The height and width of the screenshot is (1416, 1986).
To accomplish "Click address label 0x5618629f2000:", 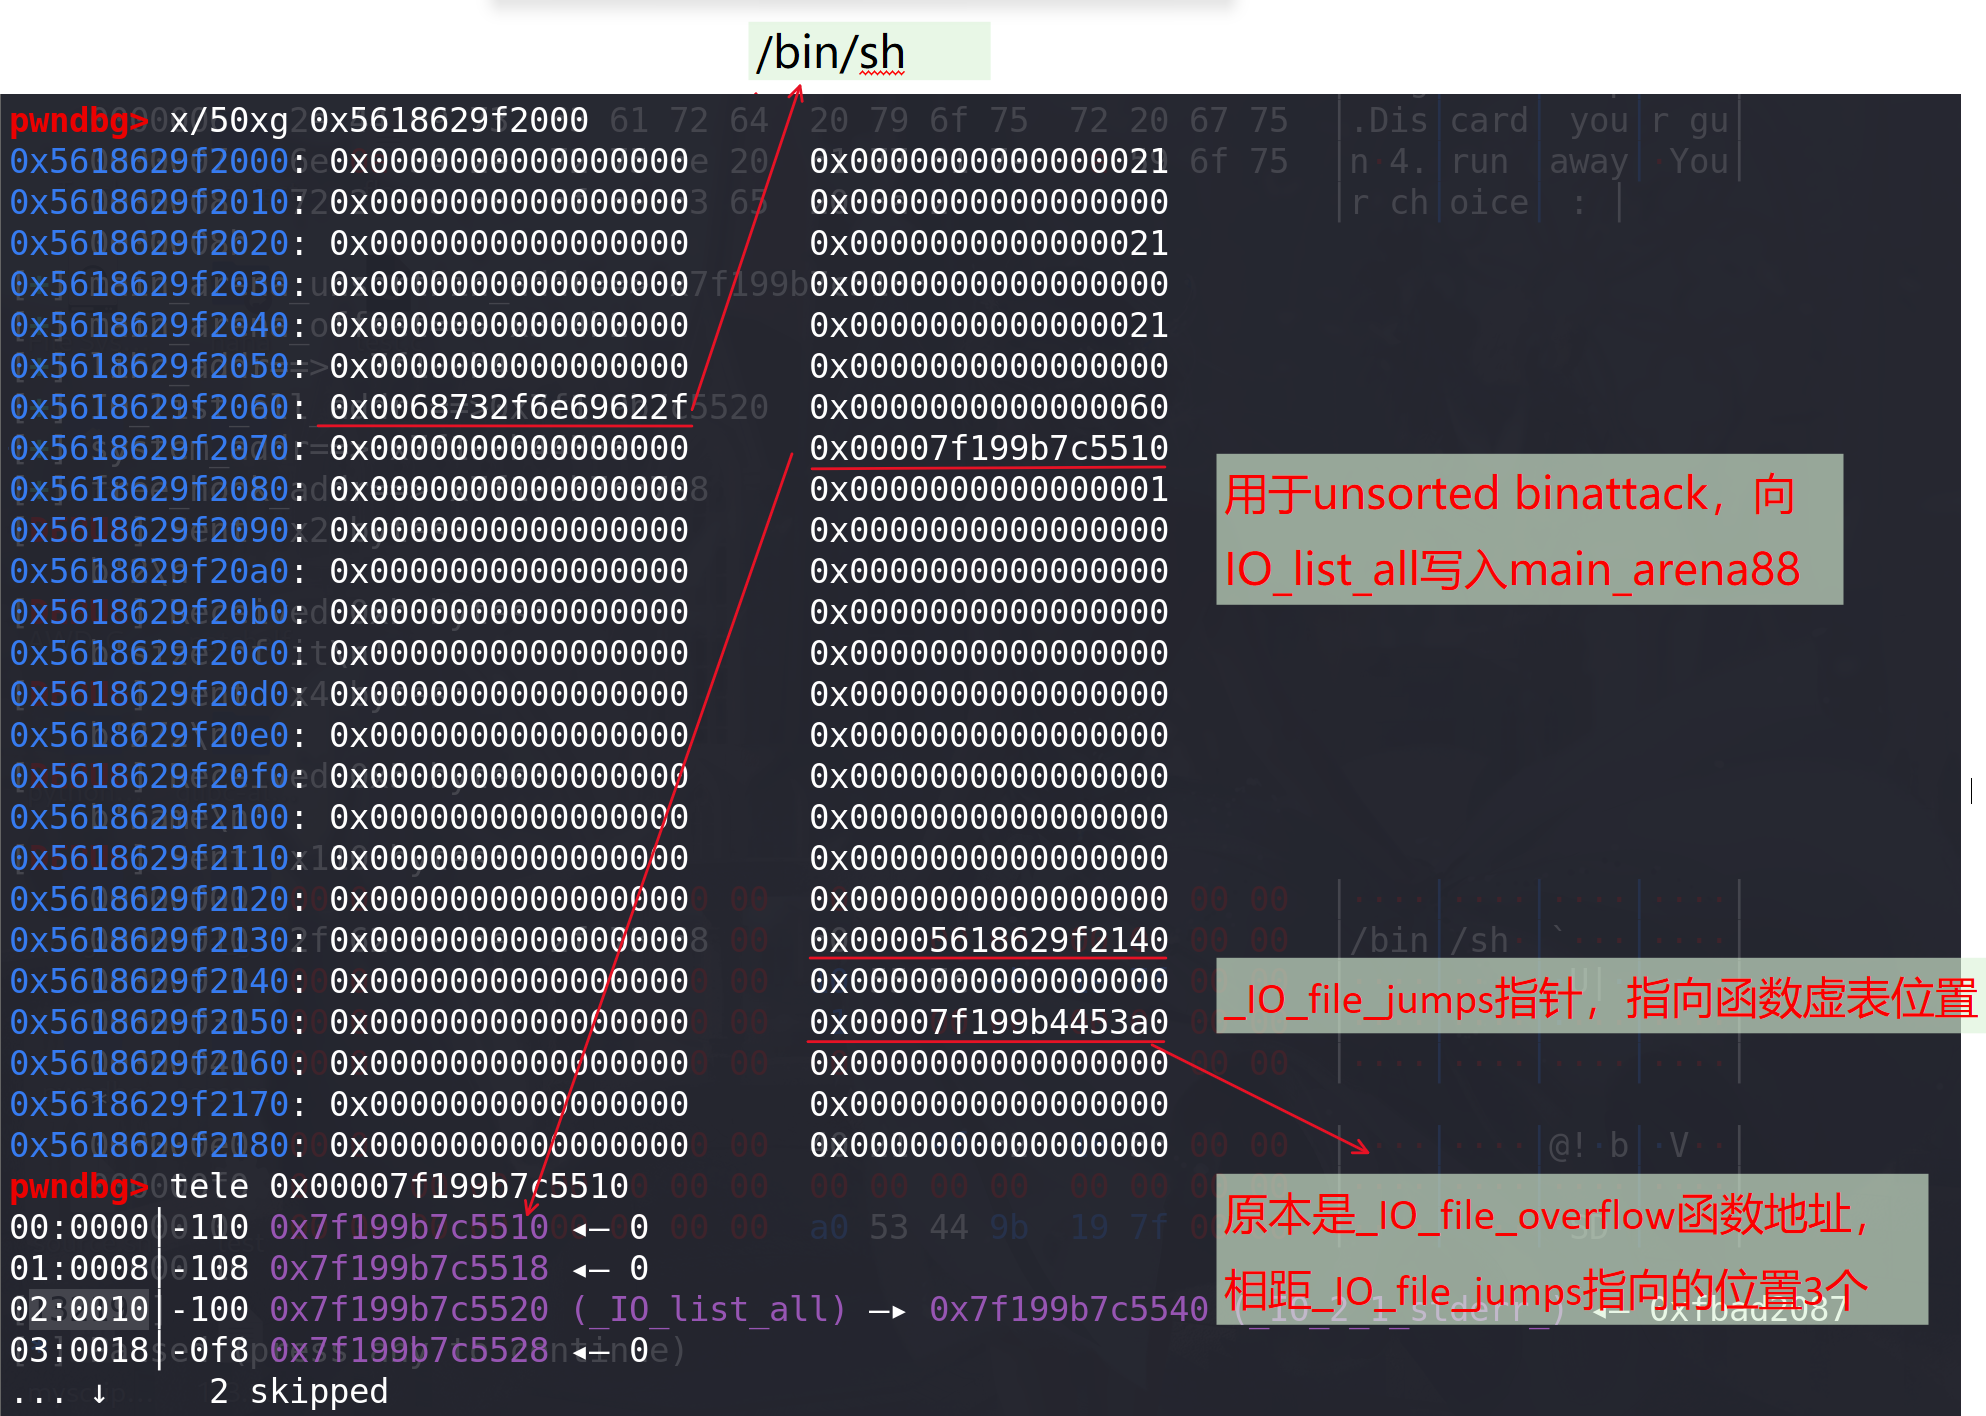I will [x=159, y=161].
